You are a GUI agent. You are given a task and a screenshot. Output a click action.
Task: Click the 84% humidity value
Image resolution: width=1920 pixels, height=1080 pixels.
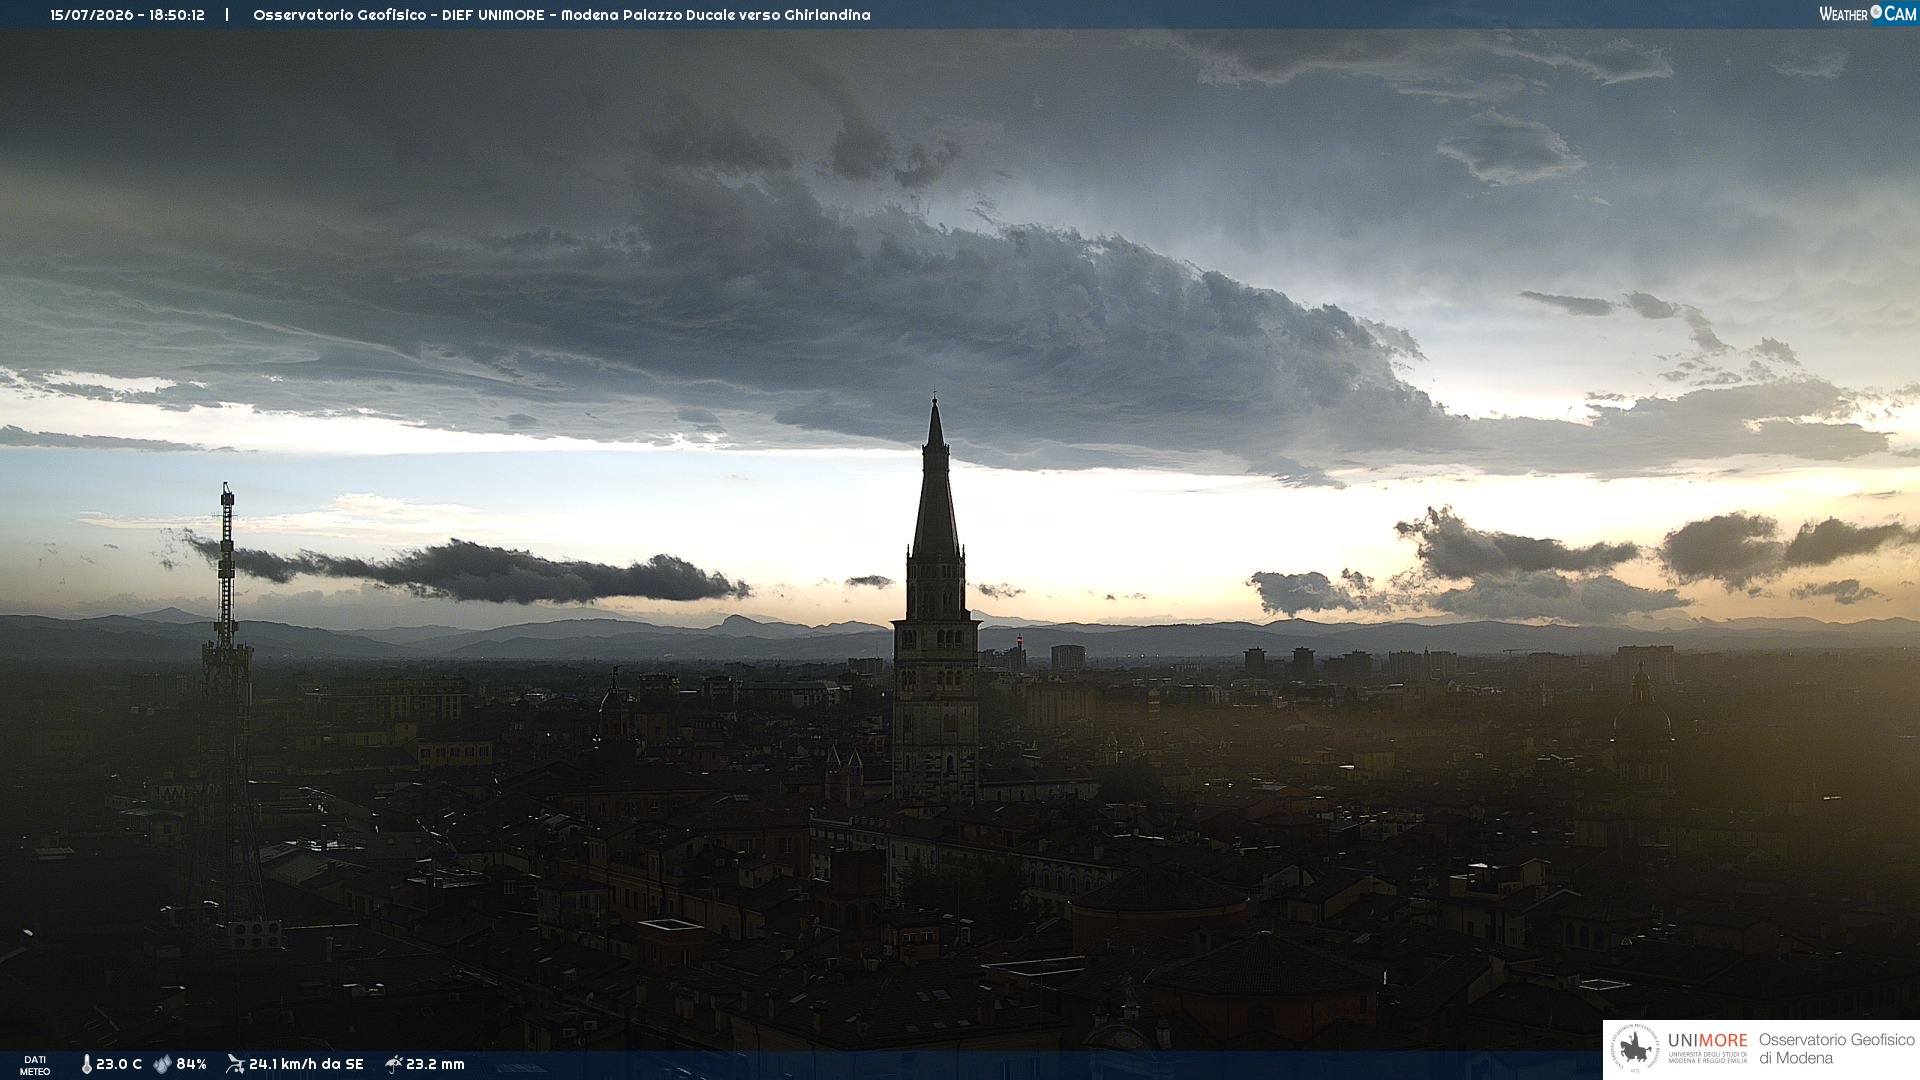[192, 1064]
